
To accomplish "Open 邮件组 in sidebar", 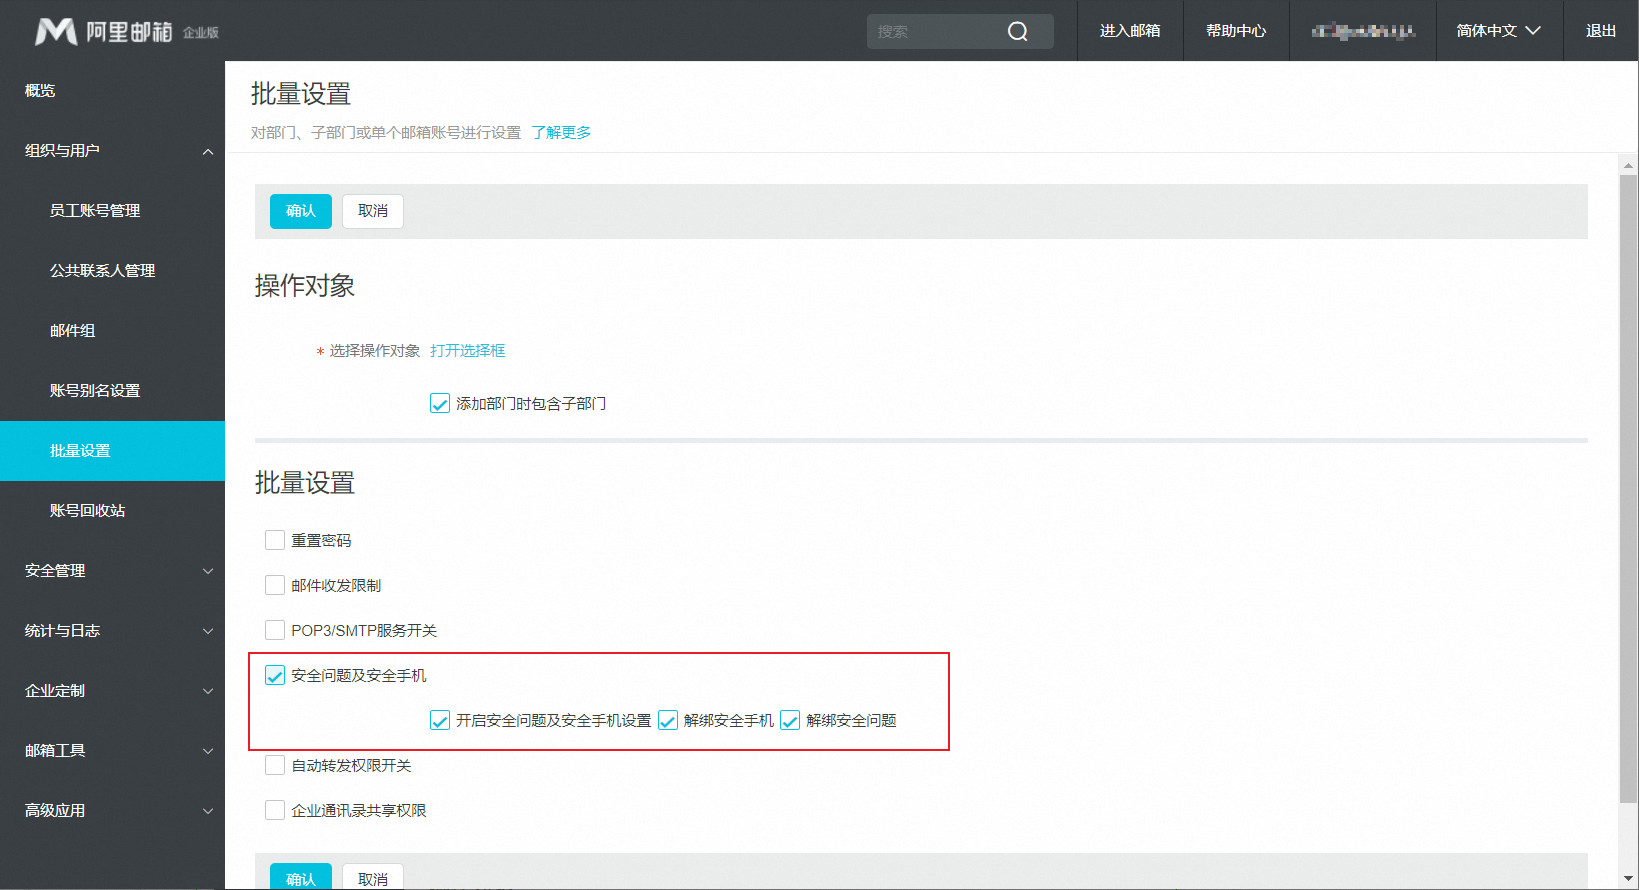I will (112, 331).
